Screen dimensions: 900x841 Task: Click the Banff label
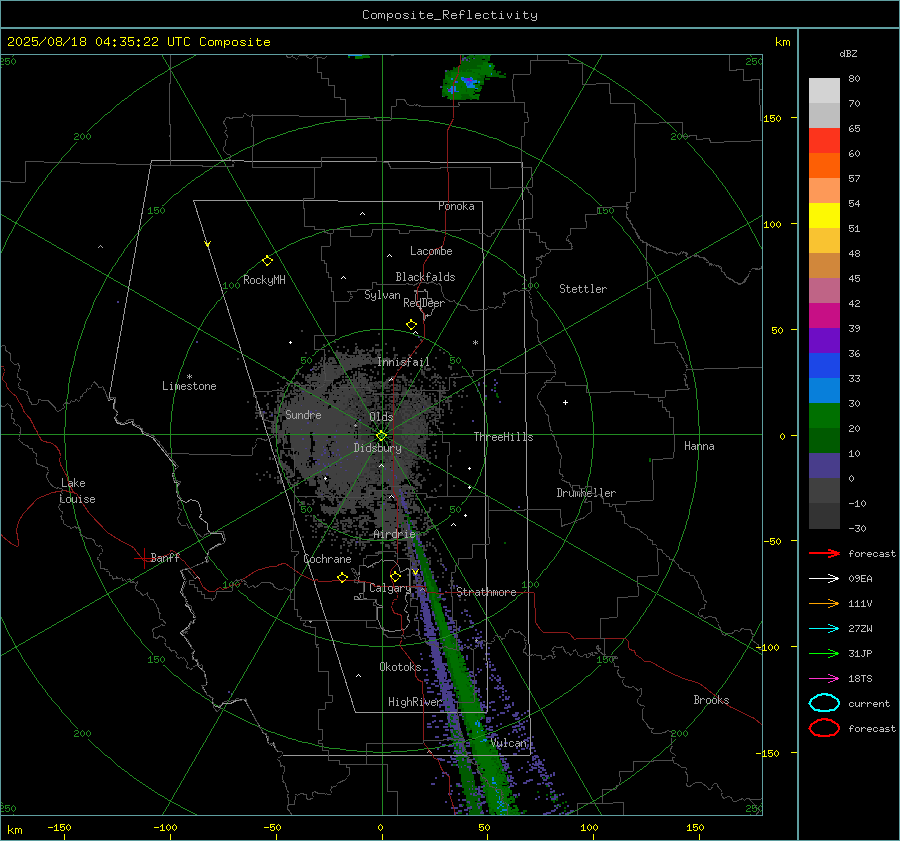click(165, 557)
